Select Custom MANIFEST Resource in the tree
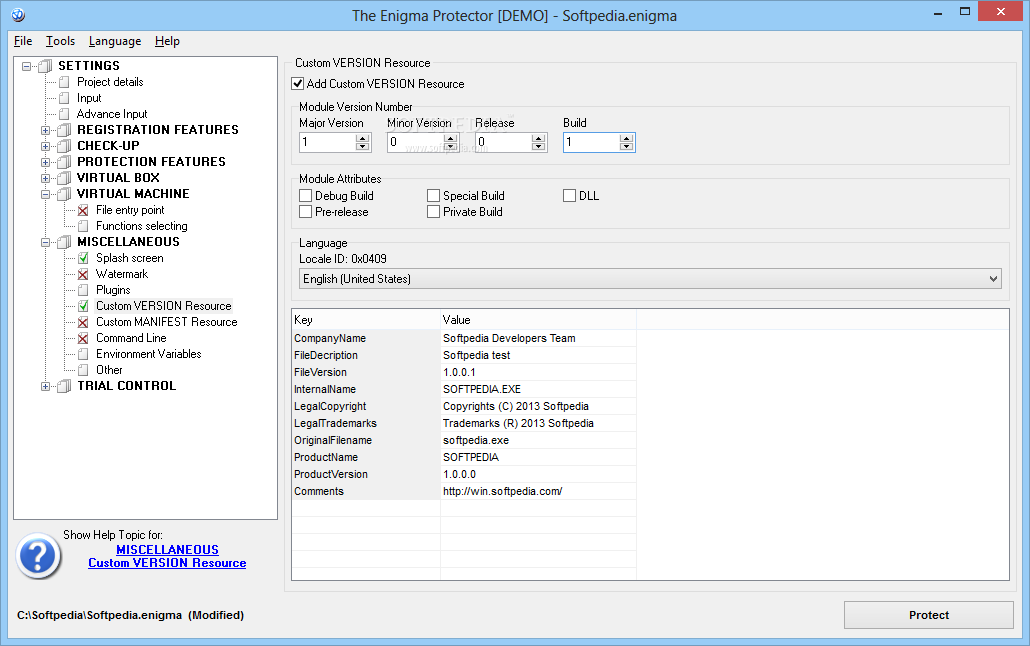The height and width of the screenshot is (646, 1030). [167, 322]
